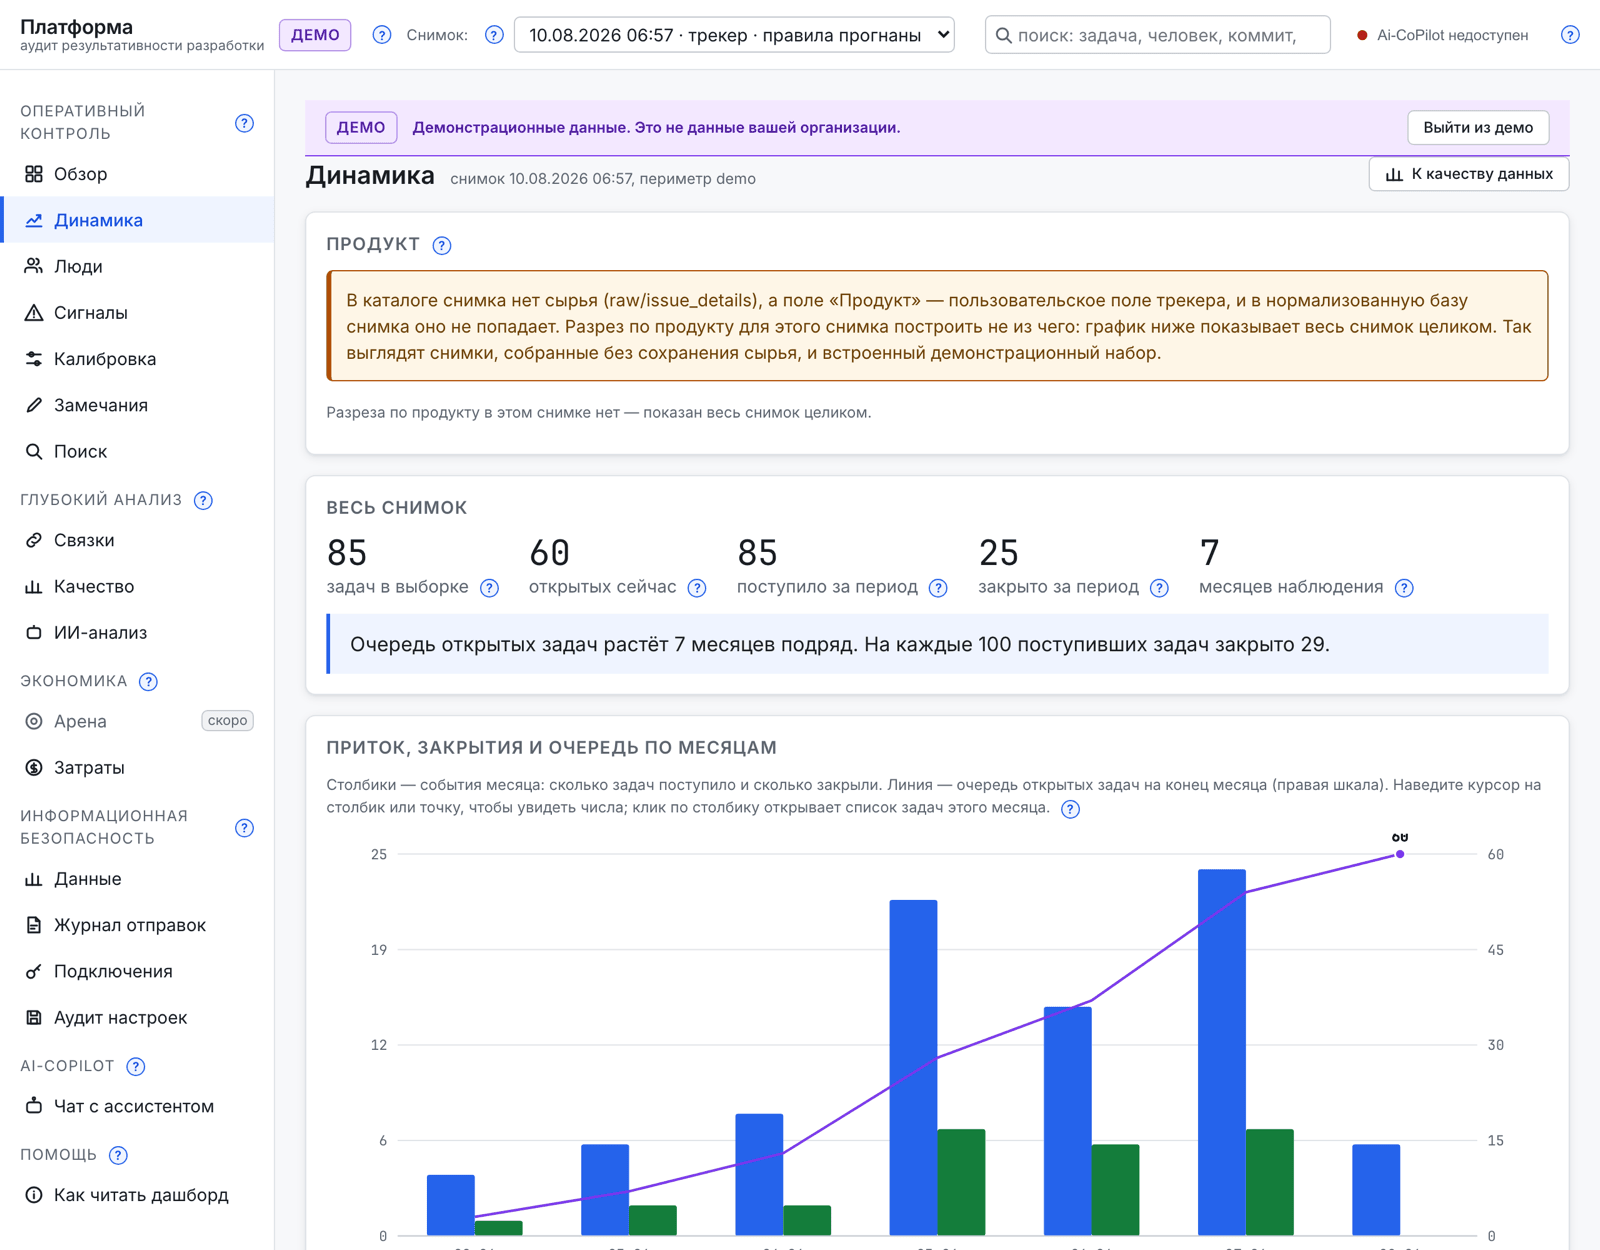The width and height of the screenshot is (1600, 1250).
Task: Click the Качество chart icon
Action: point(34,586)
